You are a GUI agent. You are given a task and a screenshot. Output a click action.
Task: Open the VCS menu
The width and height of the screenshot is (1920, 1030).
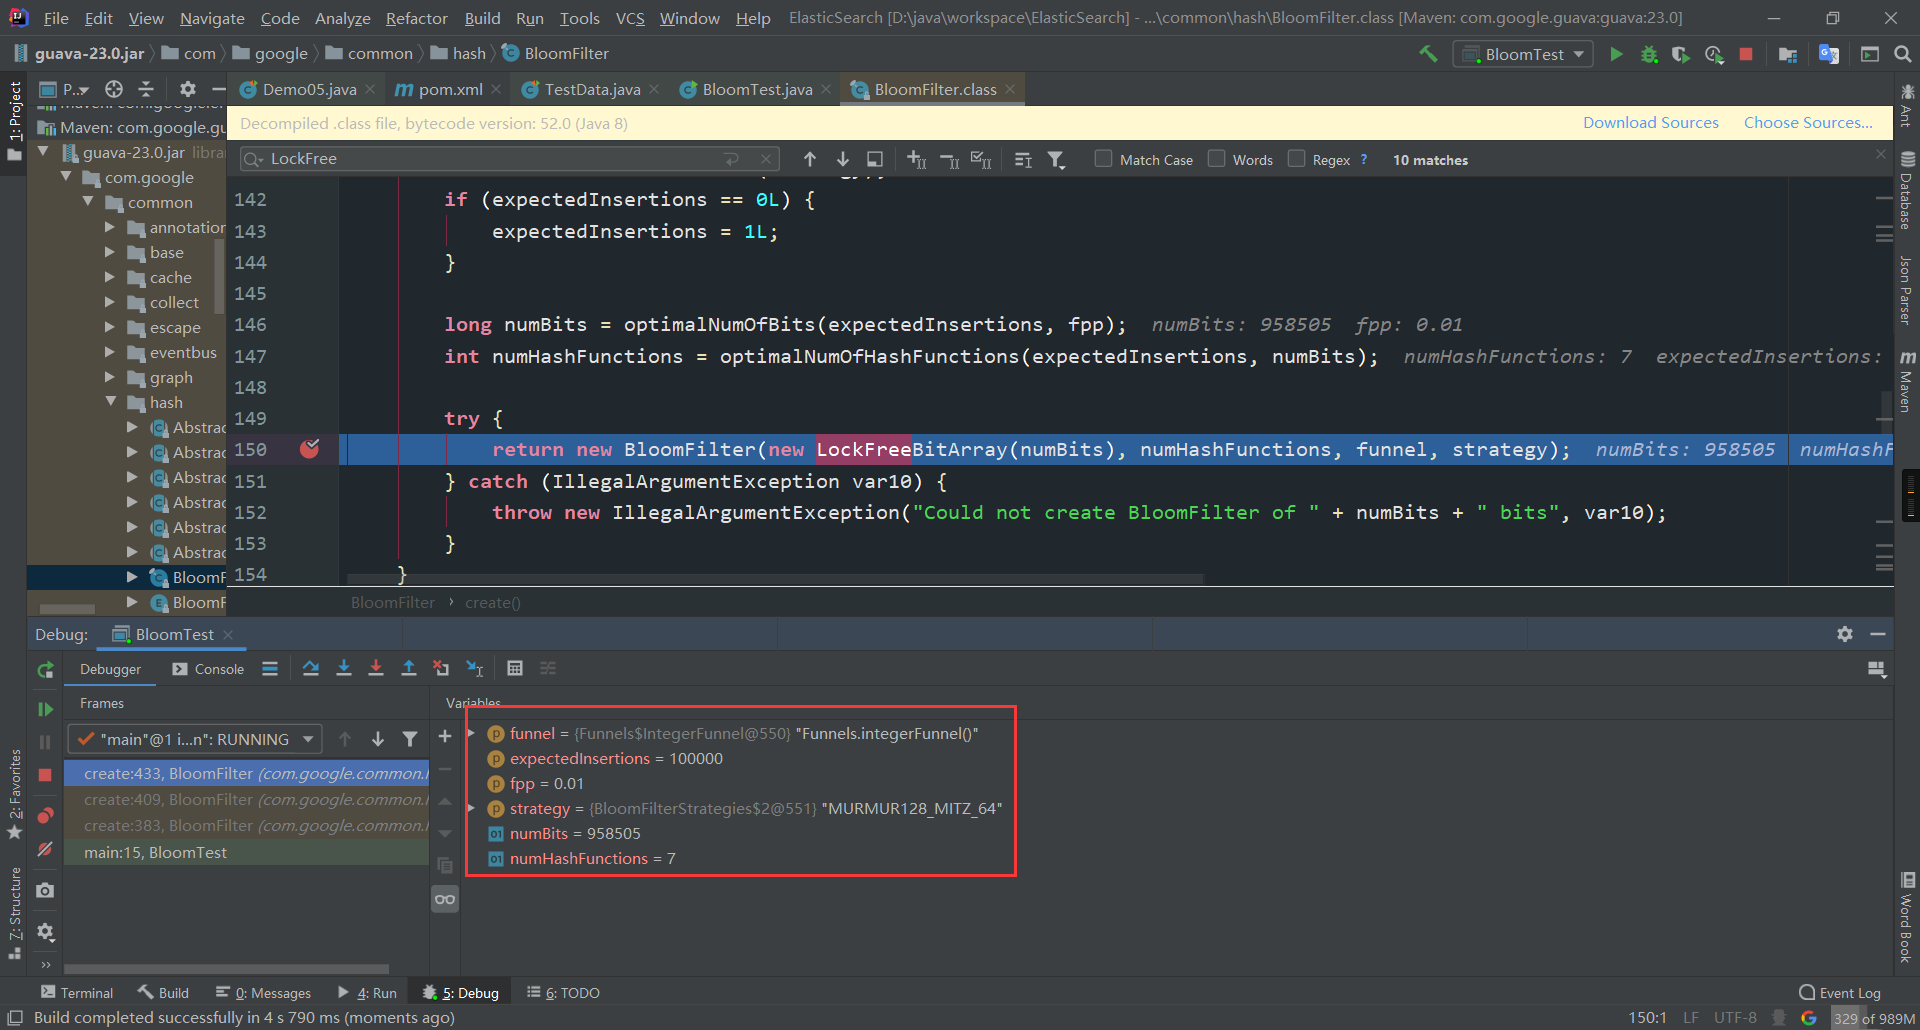pos(630,18)
